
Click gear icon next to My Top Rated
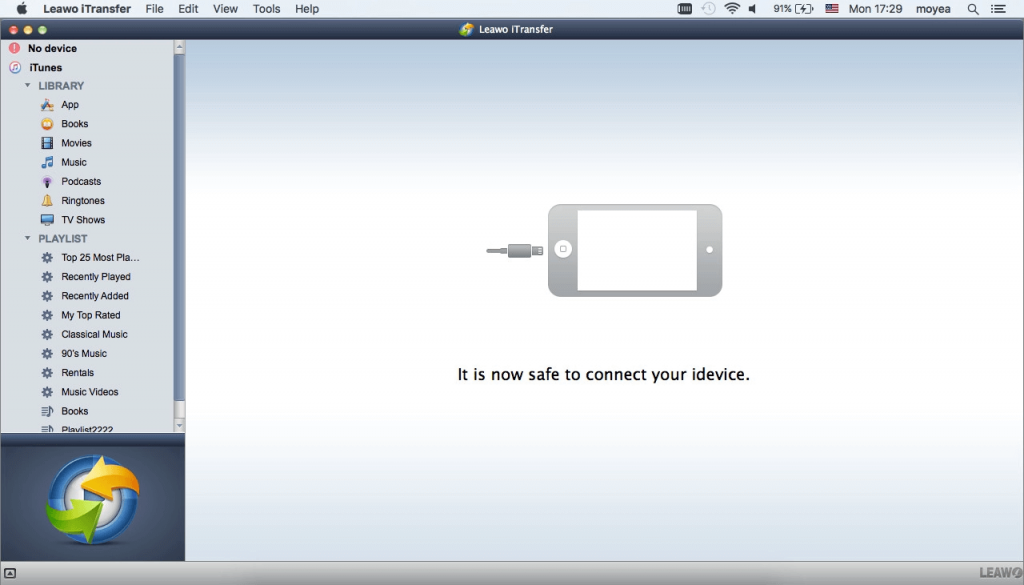point(47,315)
